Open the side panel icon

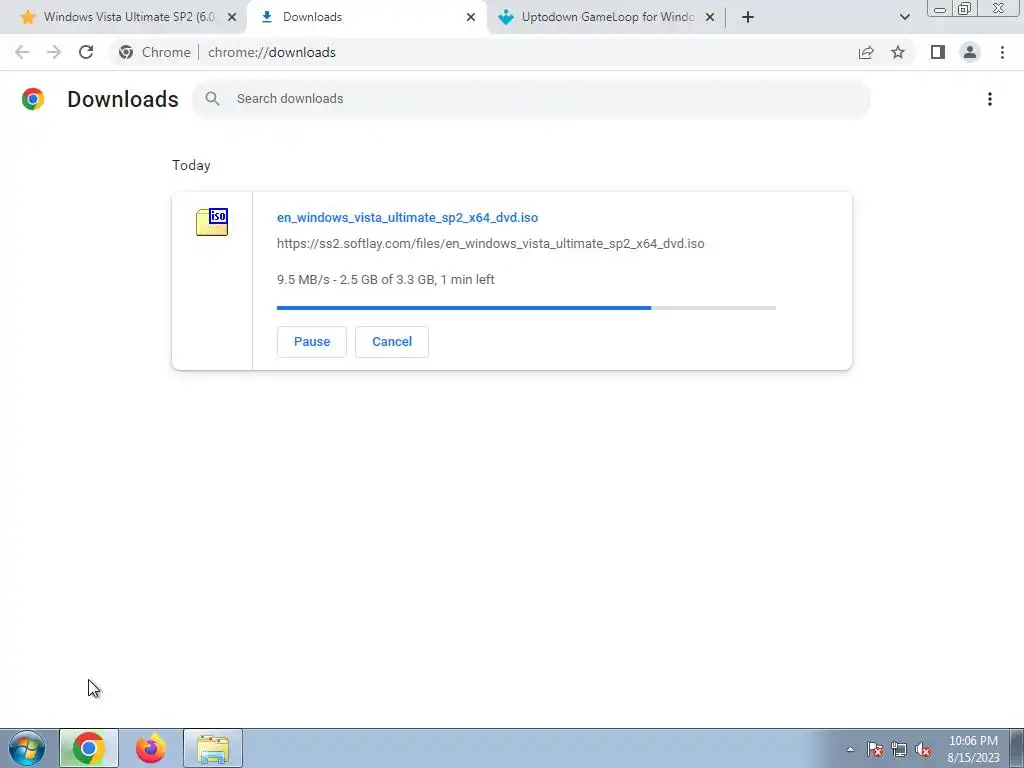pos(938,52)
